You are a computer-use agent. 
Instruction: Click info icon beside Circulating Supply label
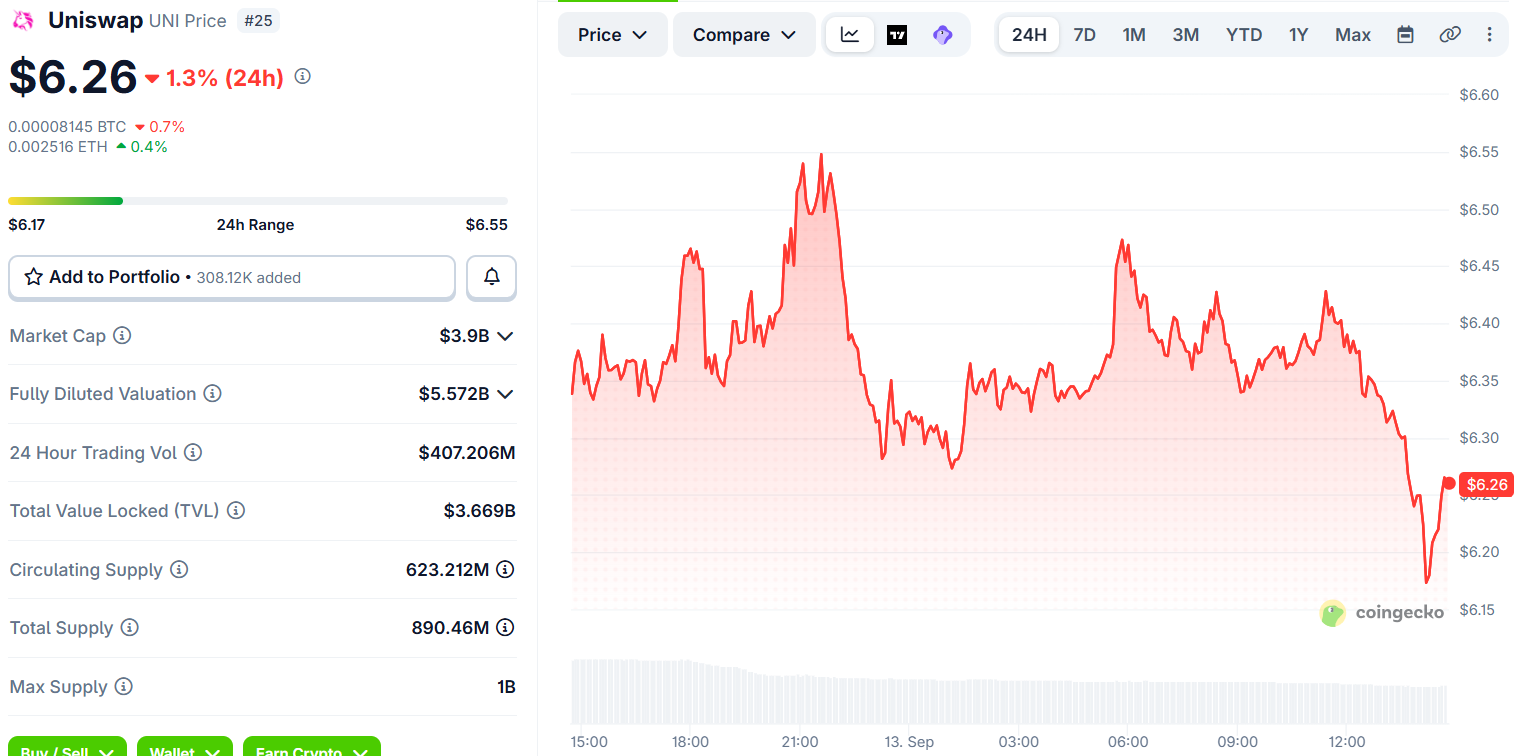point(179,570)
